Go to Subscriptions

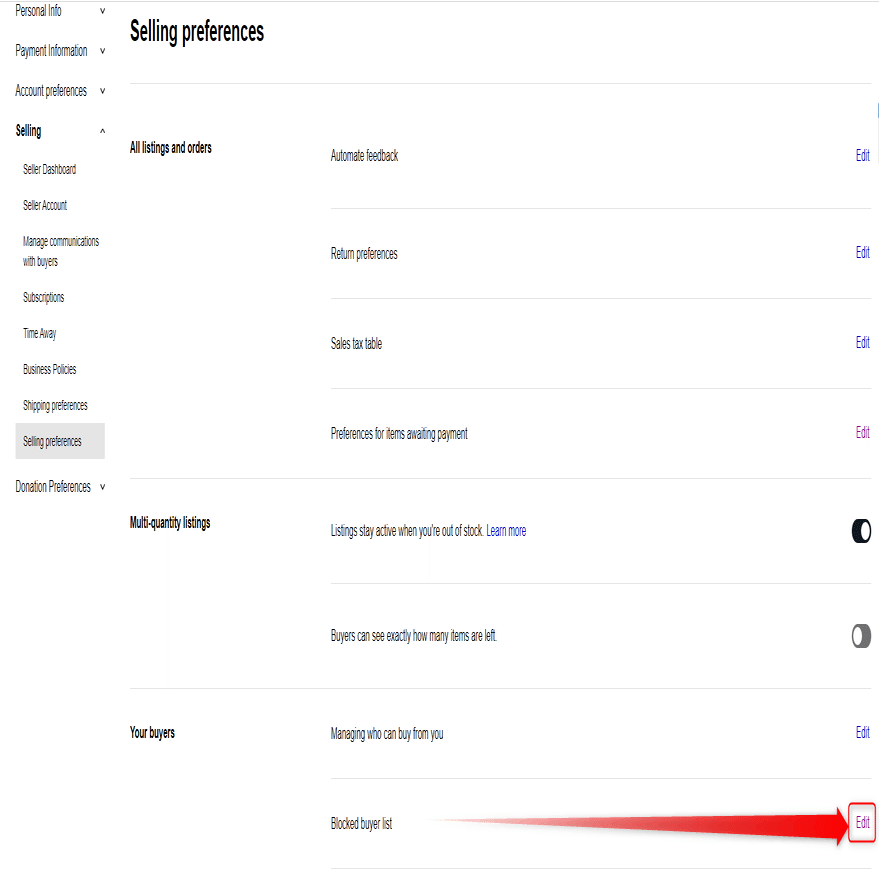point(44,297)
